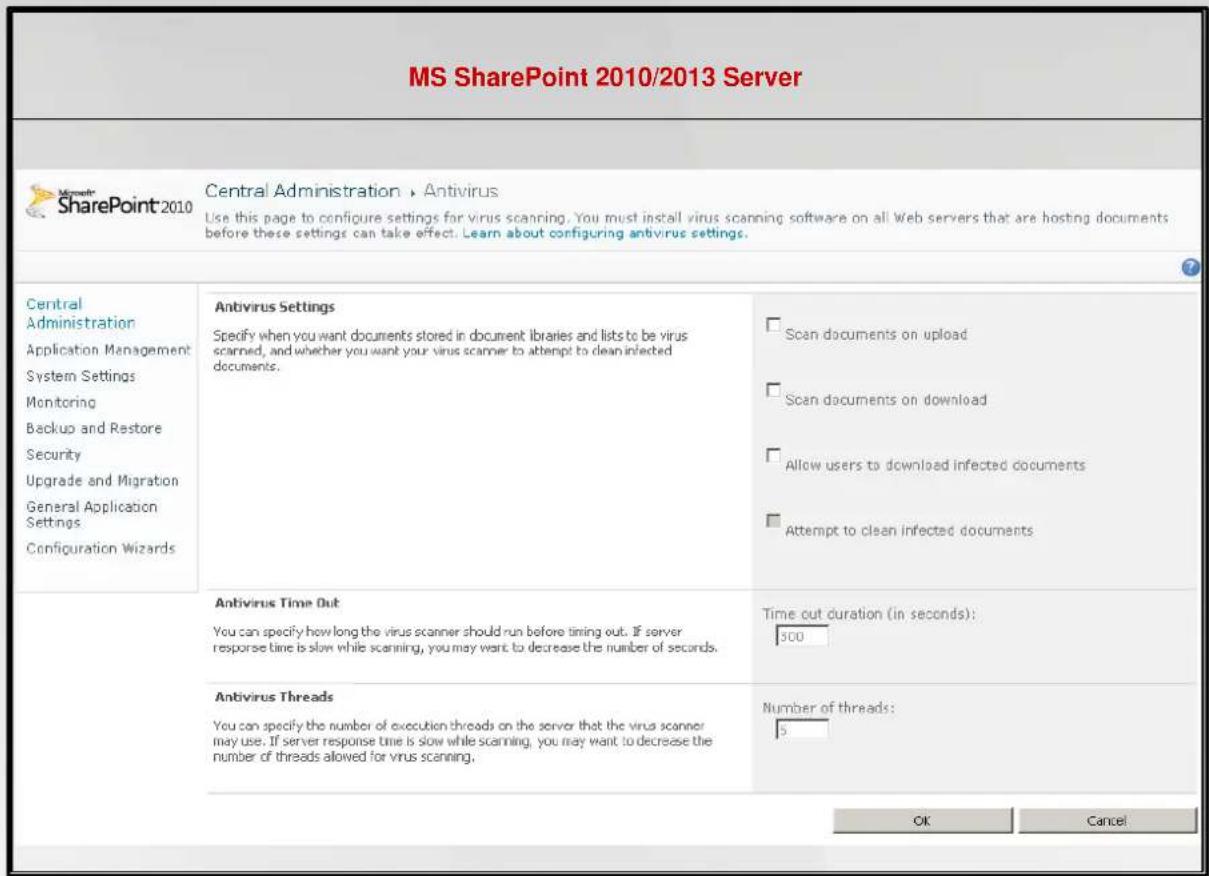Check Allow users to download infected documents
The image size is (1209, 876).
coord(772,456)
